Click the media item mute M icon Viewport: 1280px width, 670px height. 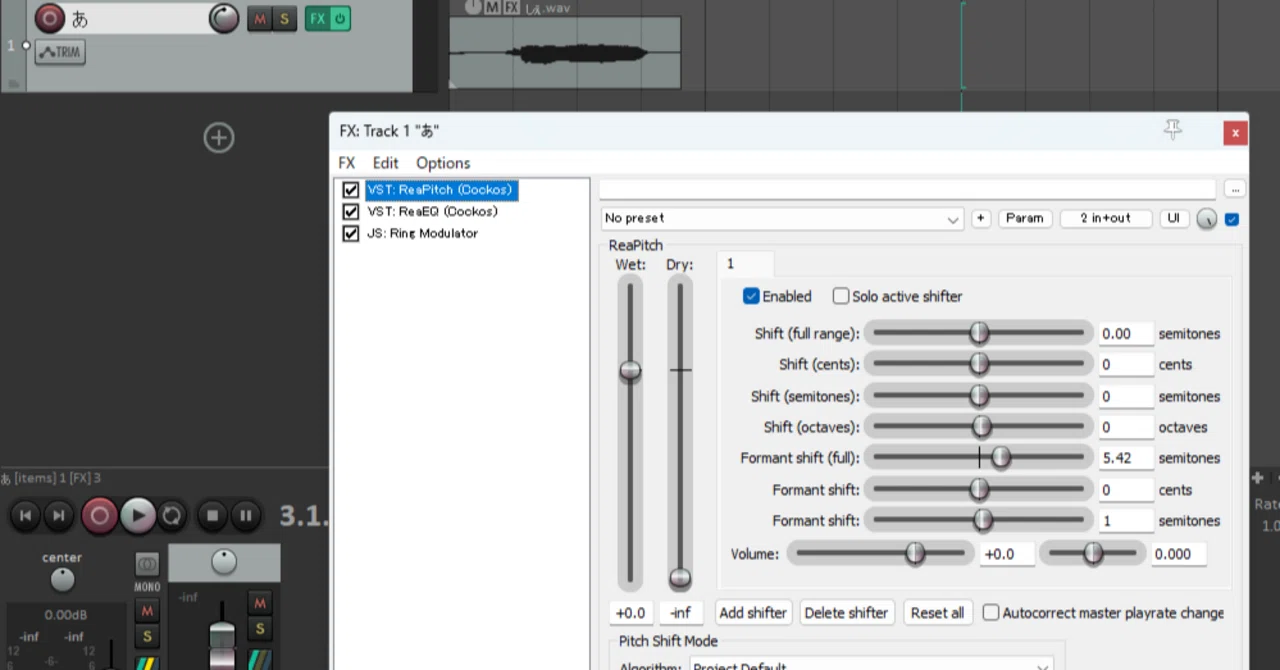492,7
